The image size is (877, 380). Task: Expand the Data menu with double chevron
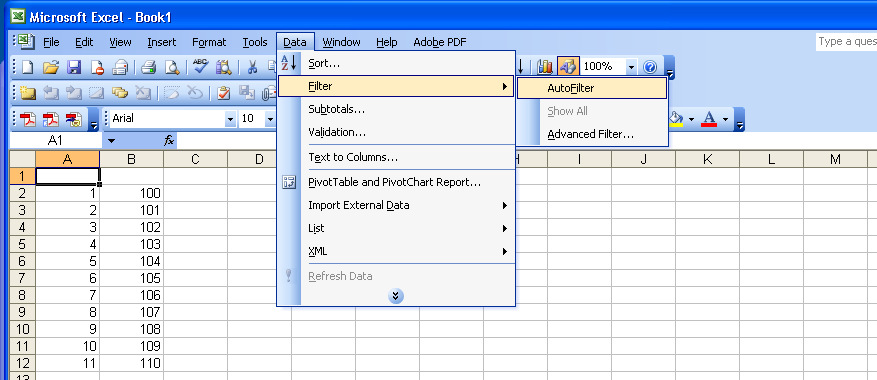point(395,296)
